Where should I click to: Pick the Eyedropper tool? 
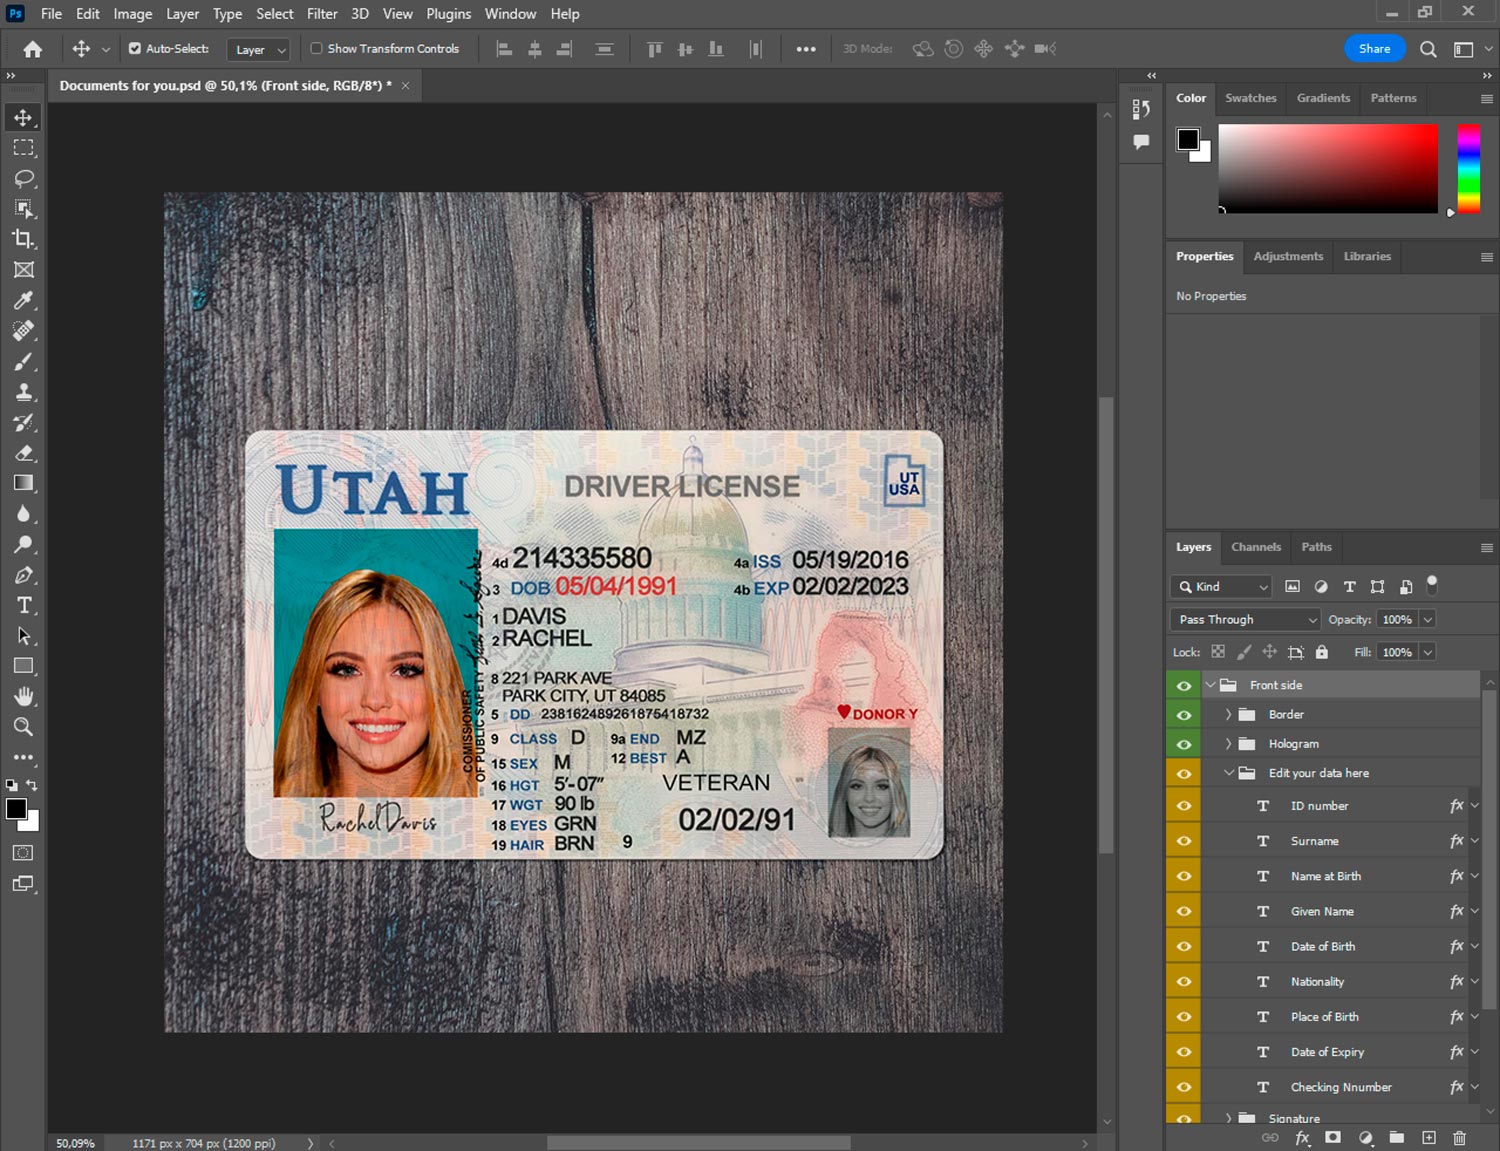point(24,300)
